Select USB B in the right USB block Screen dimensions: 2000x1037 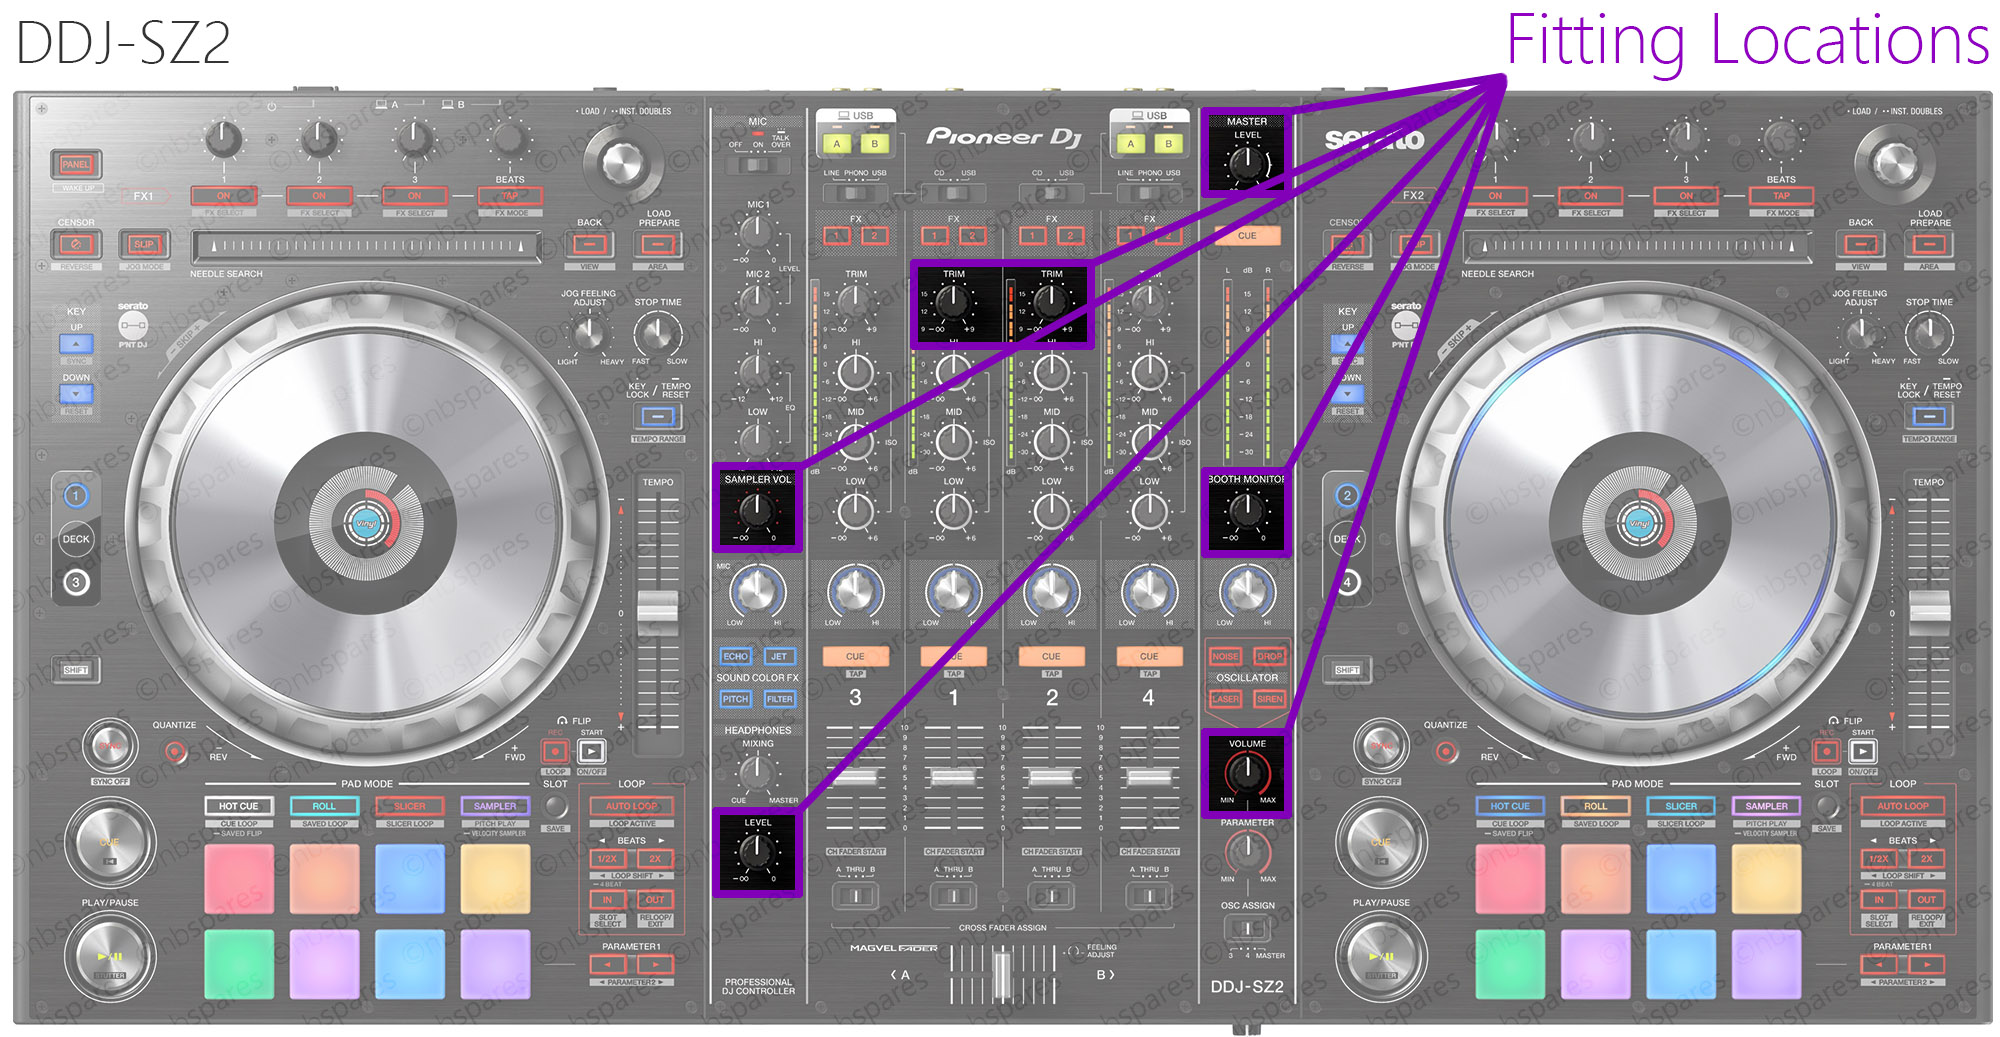(x=1168, y=144)
